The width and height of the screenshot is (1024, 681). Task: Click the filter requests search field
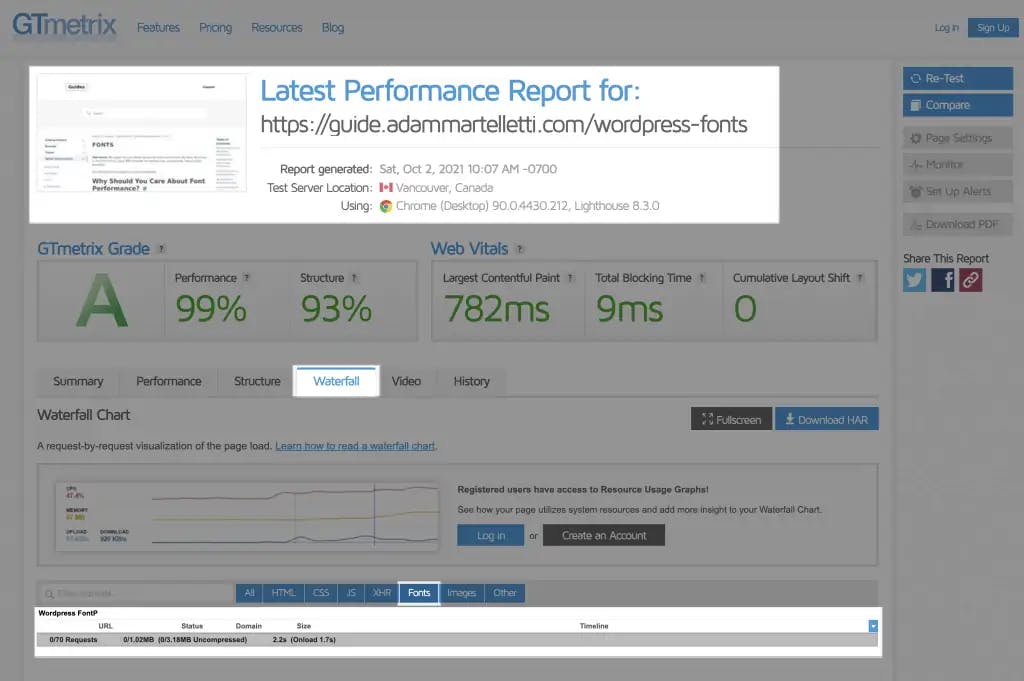point(136,594)
